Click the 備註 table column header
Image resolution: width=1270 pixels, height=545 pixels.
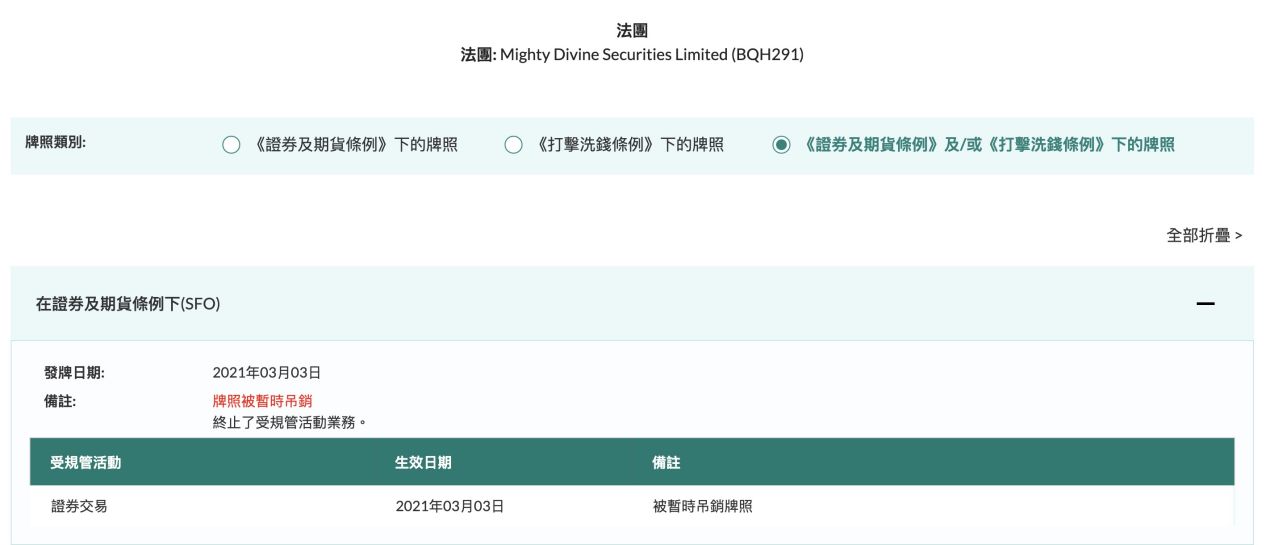click(667, 463)
